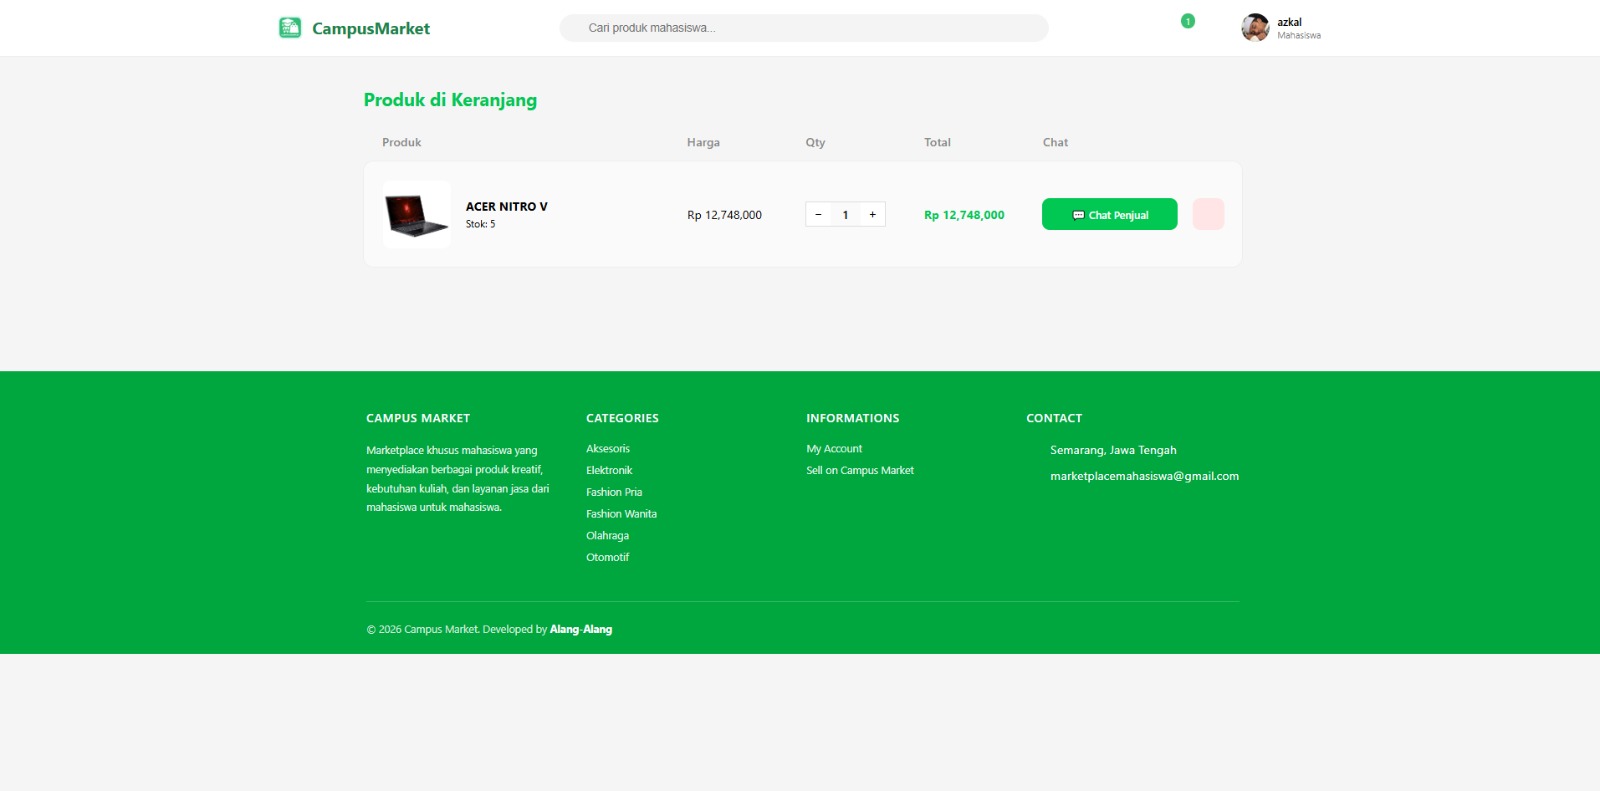Open azkal's profile avatar
Viewport: 1600px width, 791px height.
click(1255, 28)
